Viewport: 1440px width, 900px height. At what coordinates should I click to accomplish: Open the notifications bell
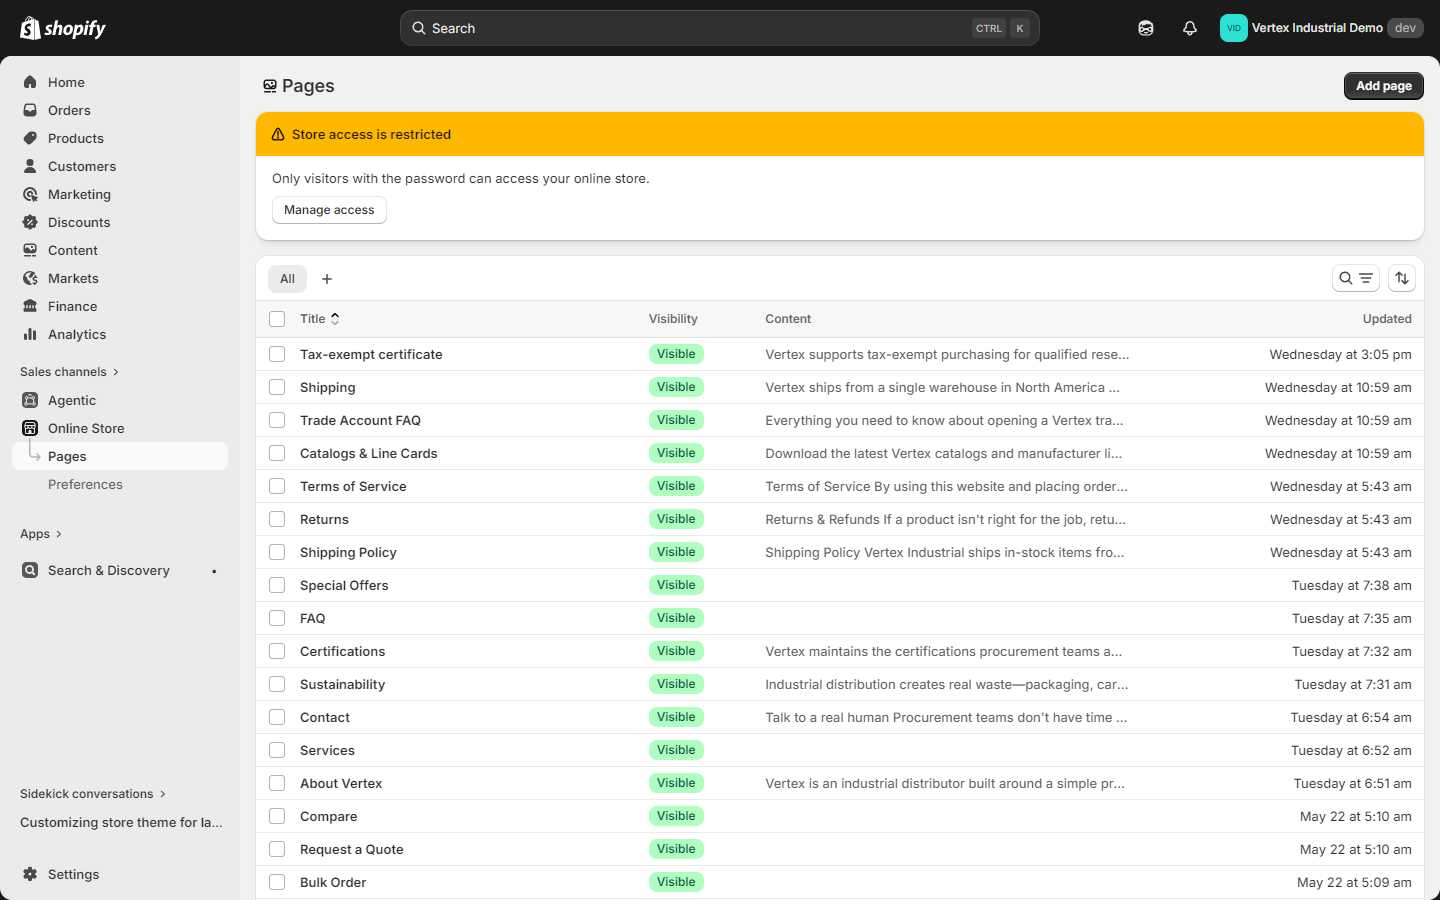click(x=1190, y=28)
